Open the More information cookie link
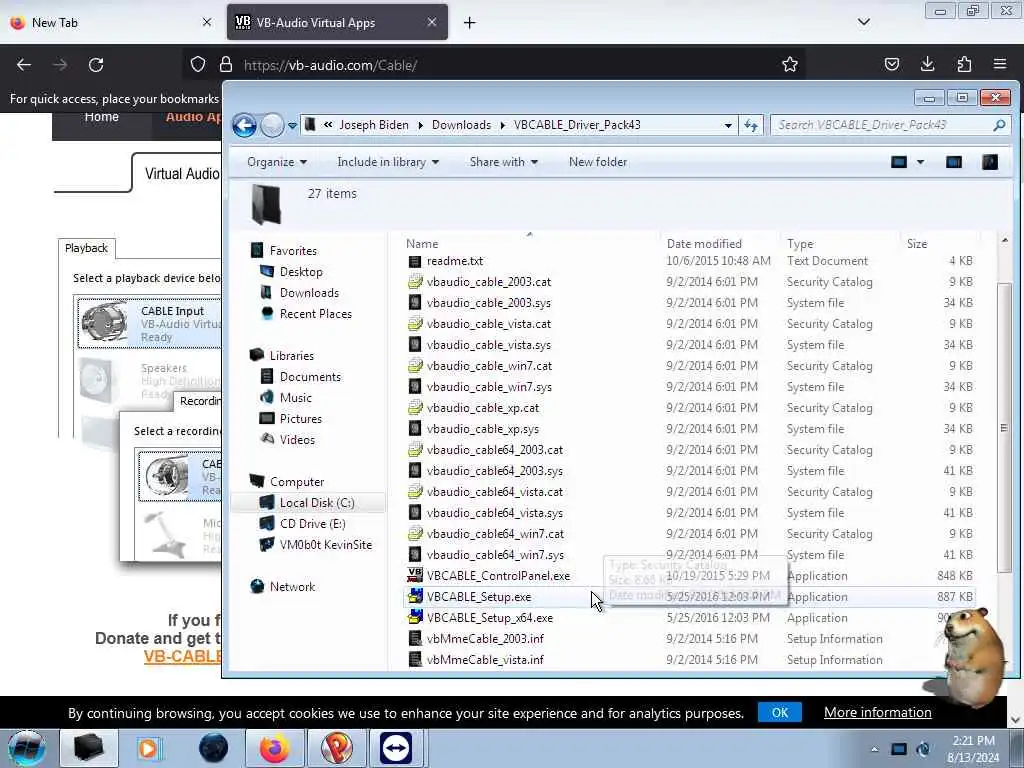 (x=877, y=712)
